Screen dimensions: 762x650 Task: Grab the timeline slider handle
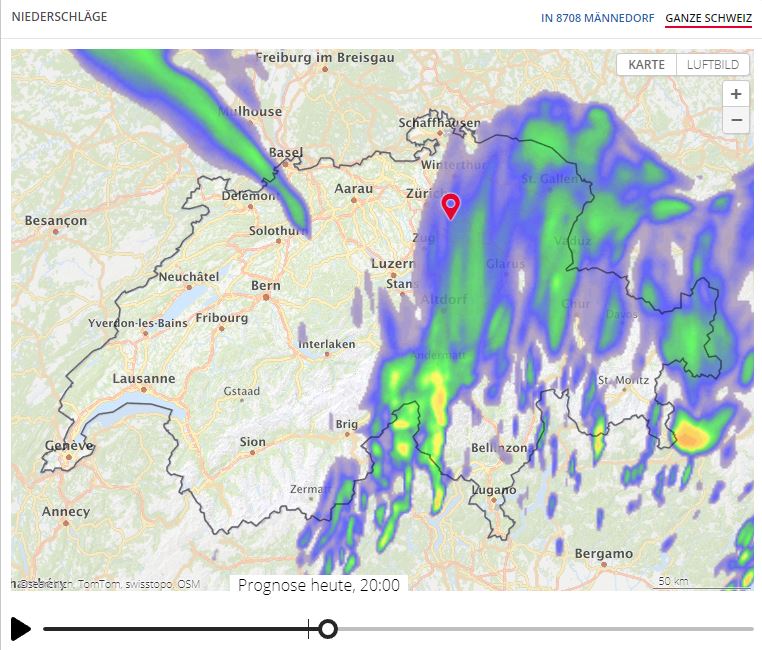327,629
